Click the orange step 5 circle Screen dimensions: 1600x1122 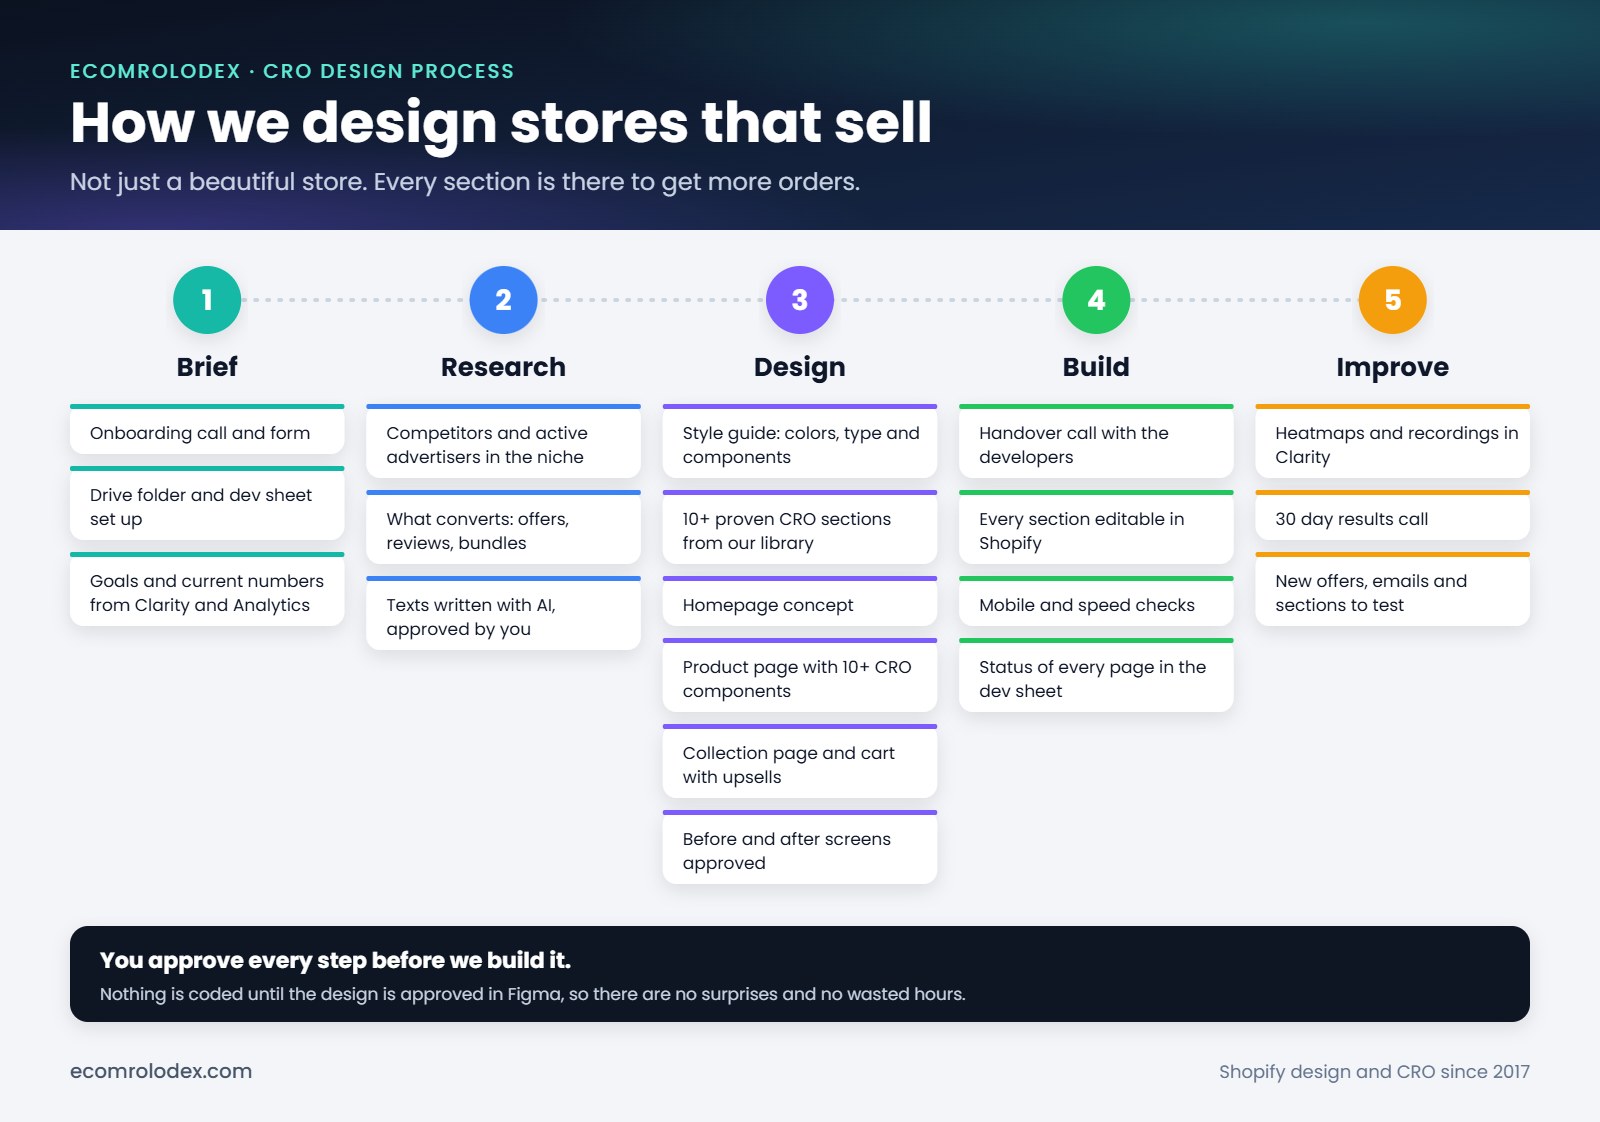tap(1392, 300)
